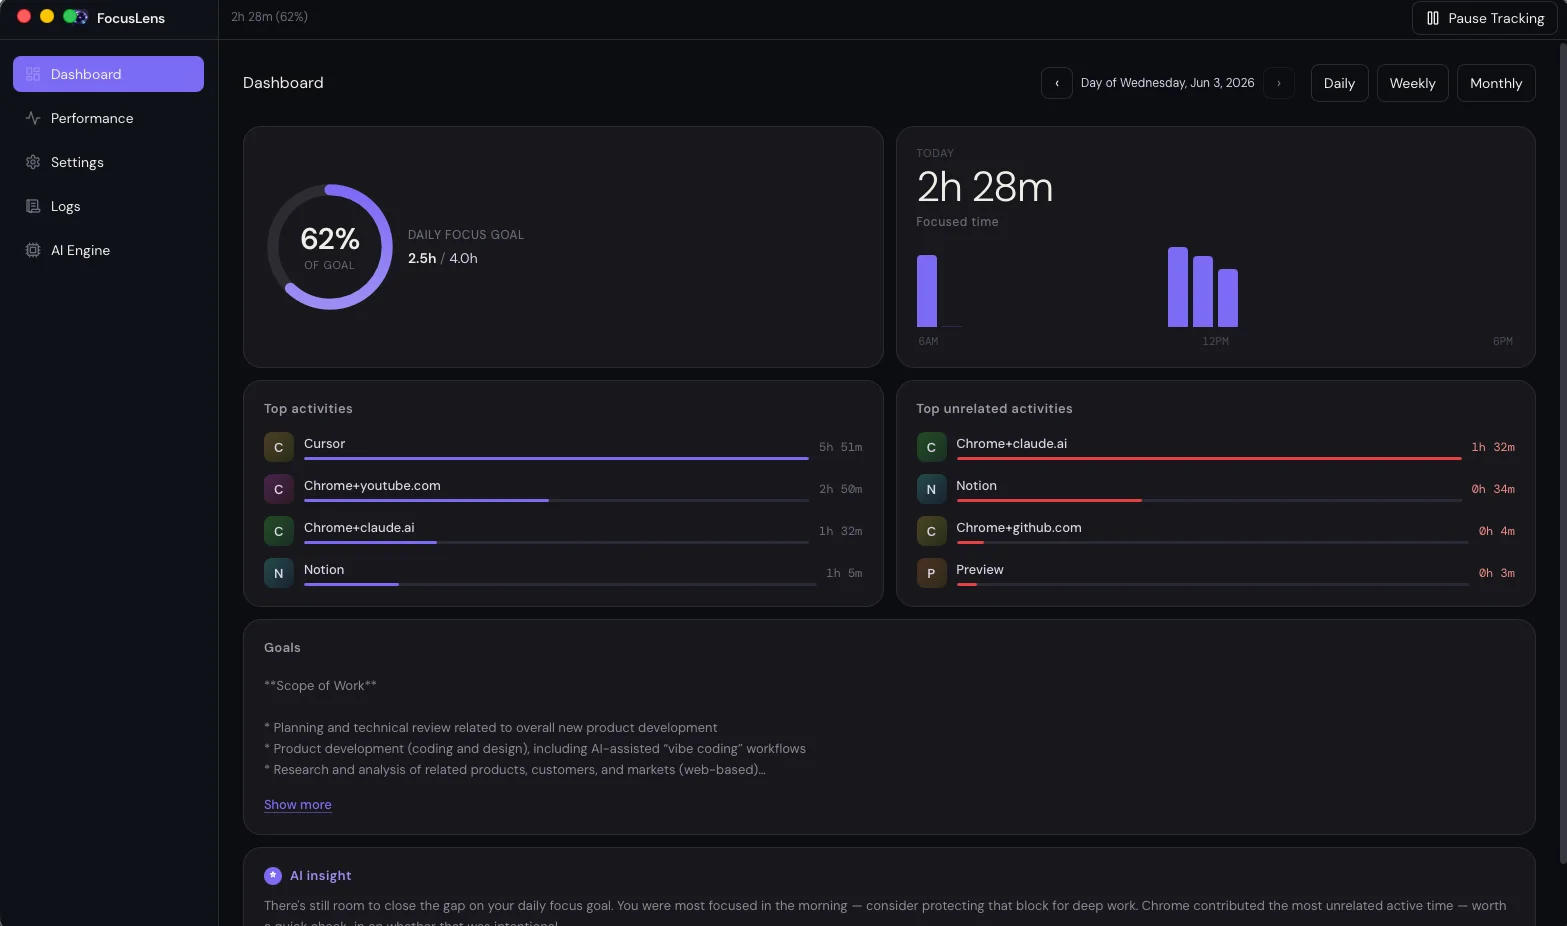Click the Chrome+youtube.com activity row

pyautogui.click(x=563, y=489)
